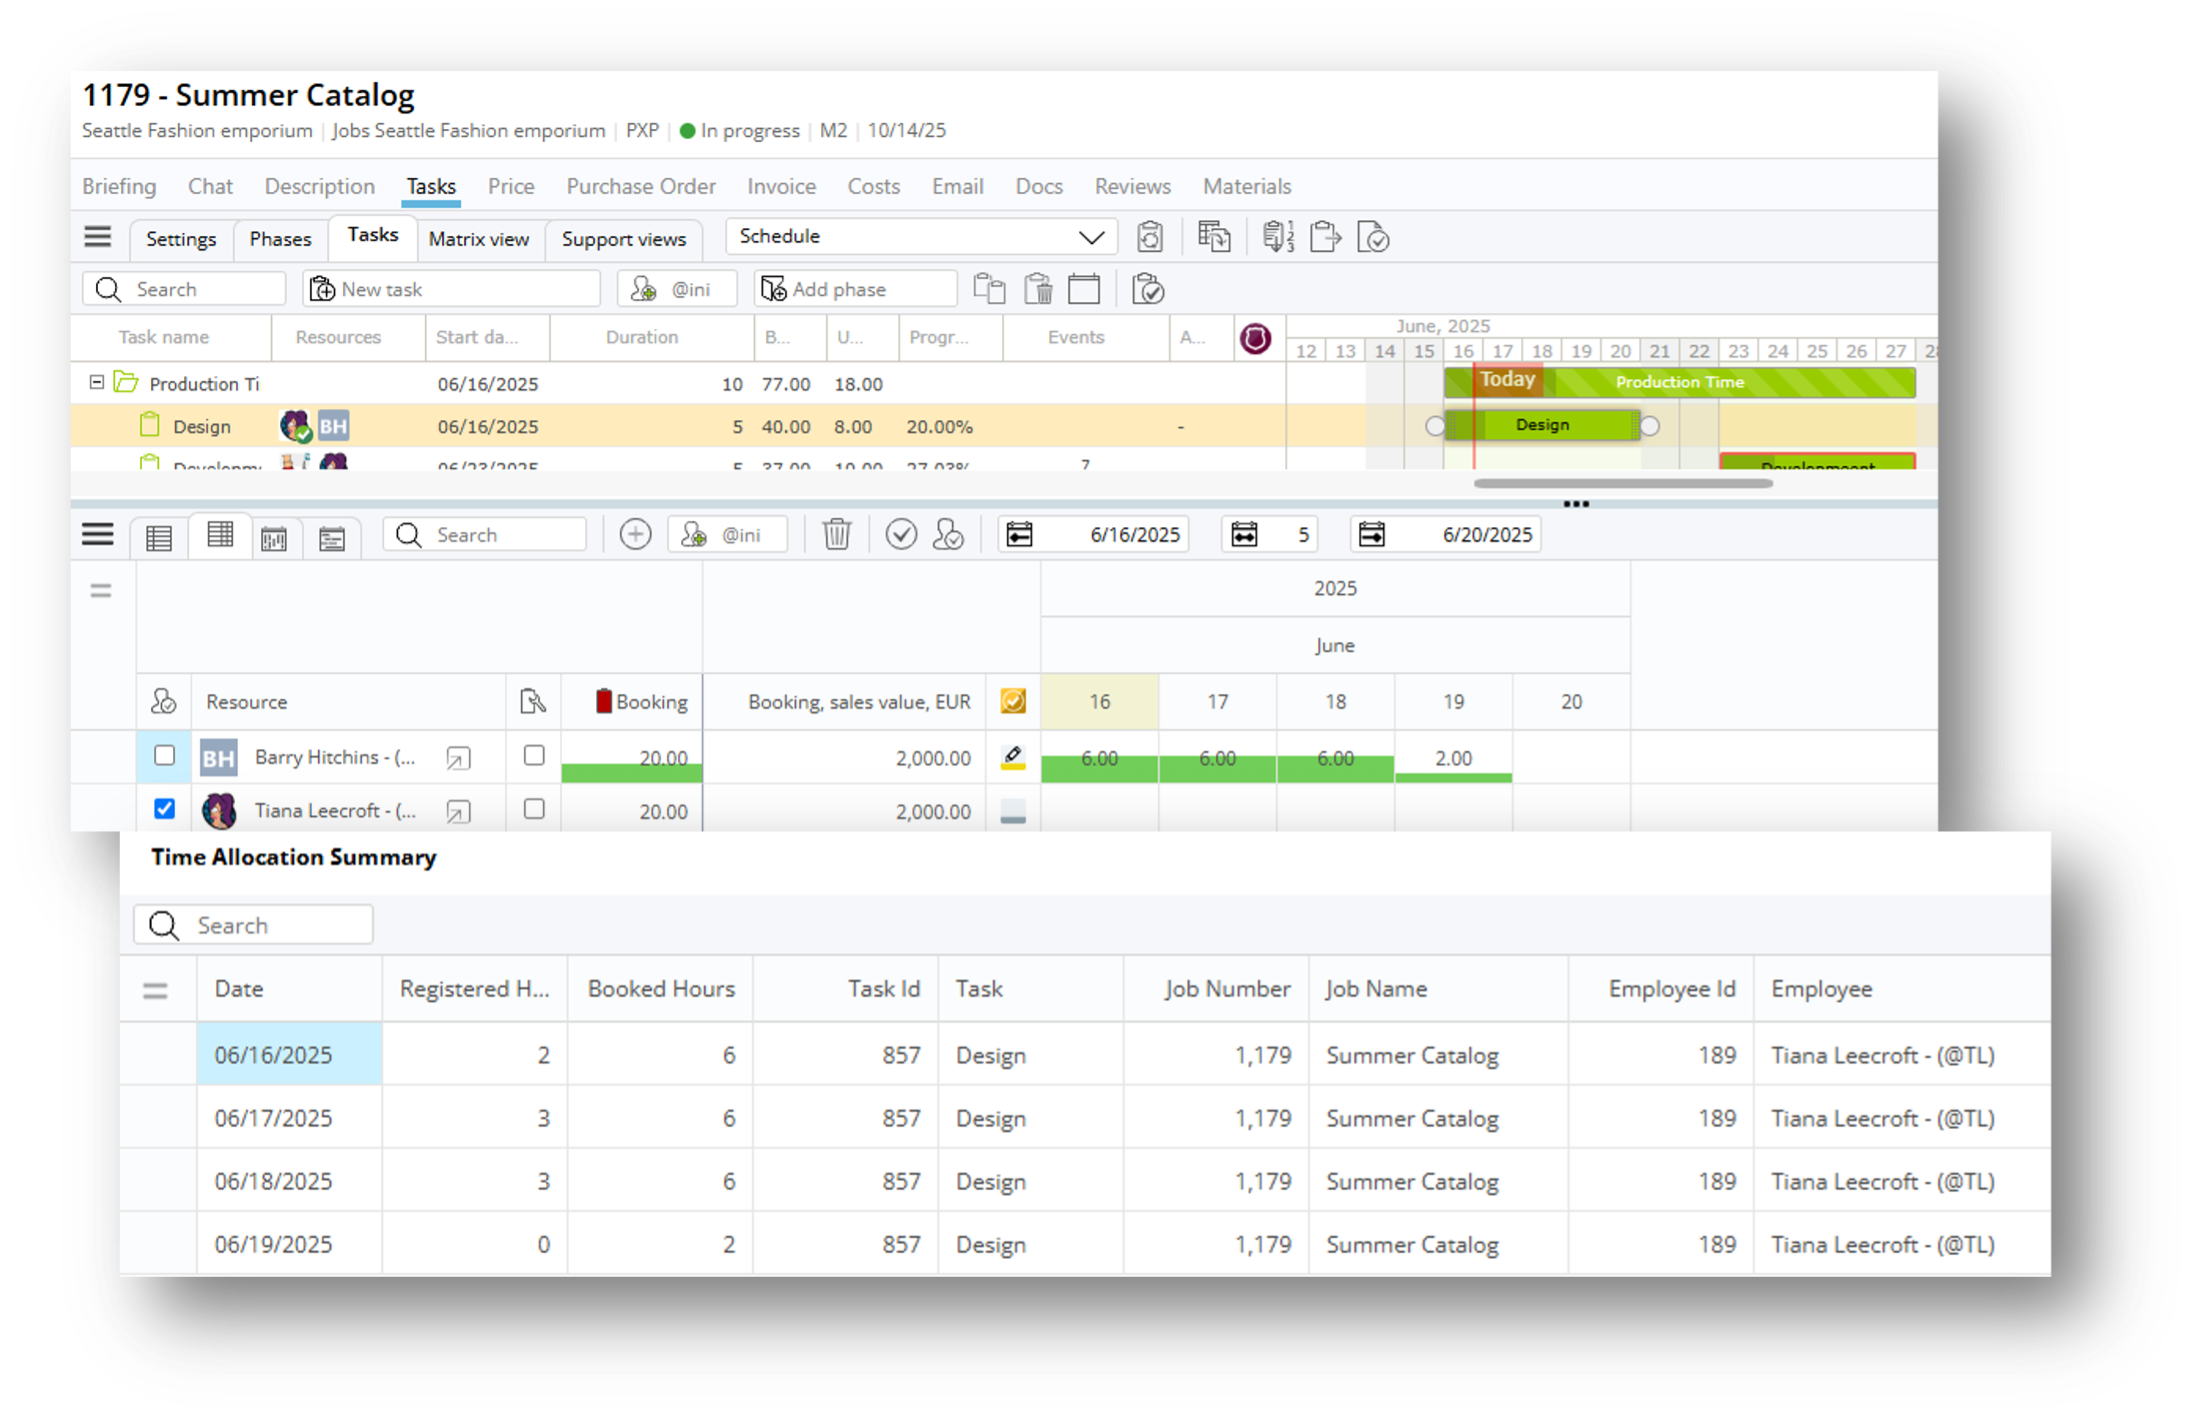Switch to the calendar chart resource view icon
Image resolution: width=2200 pixels, height=1425 pixels.
pos(274,538)
